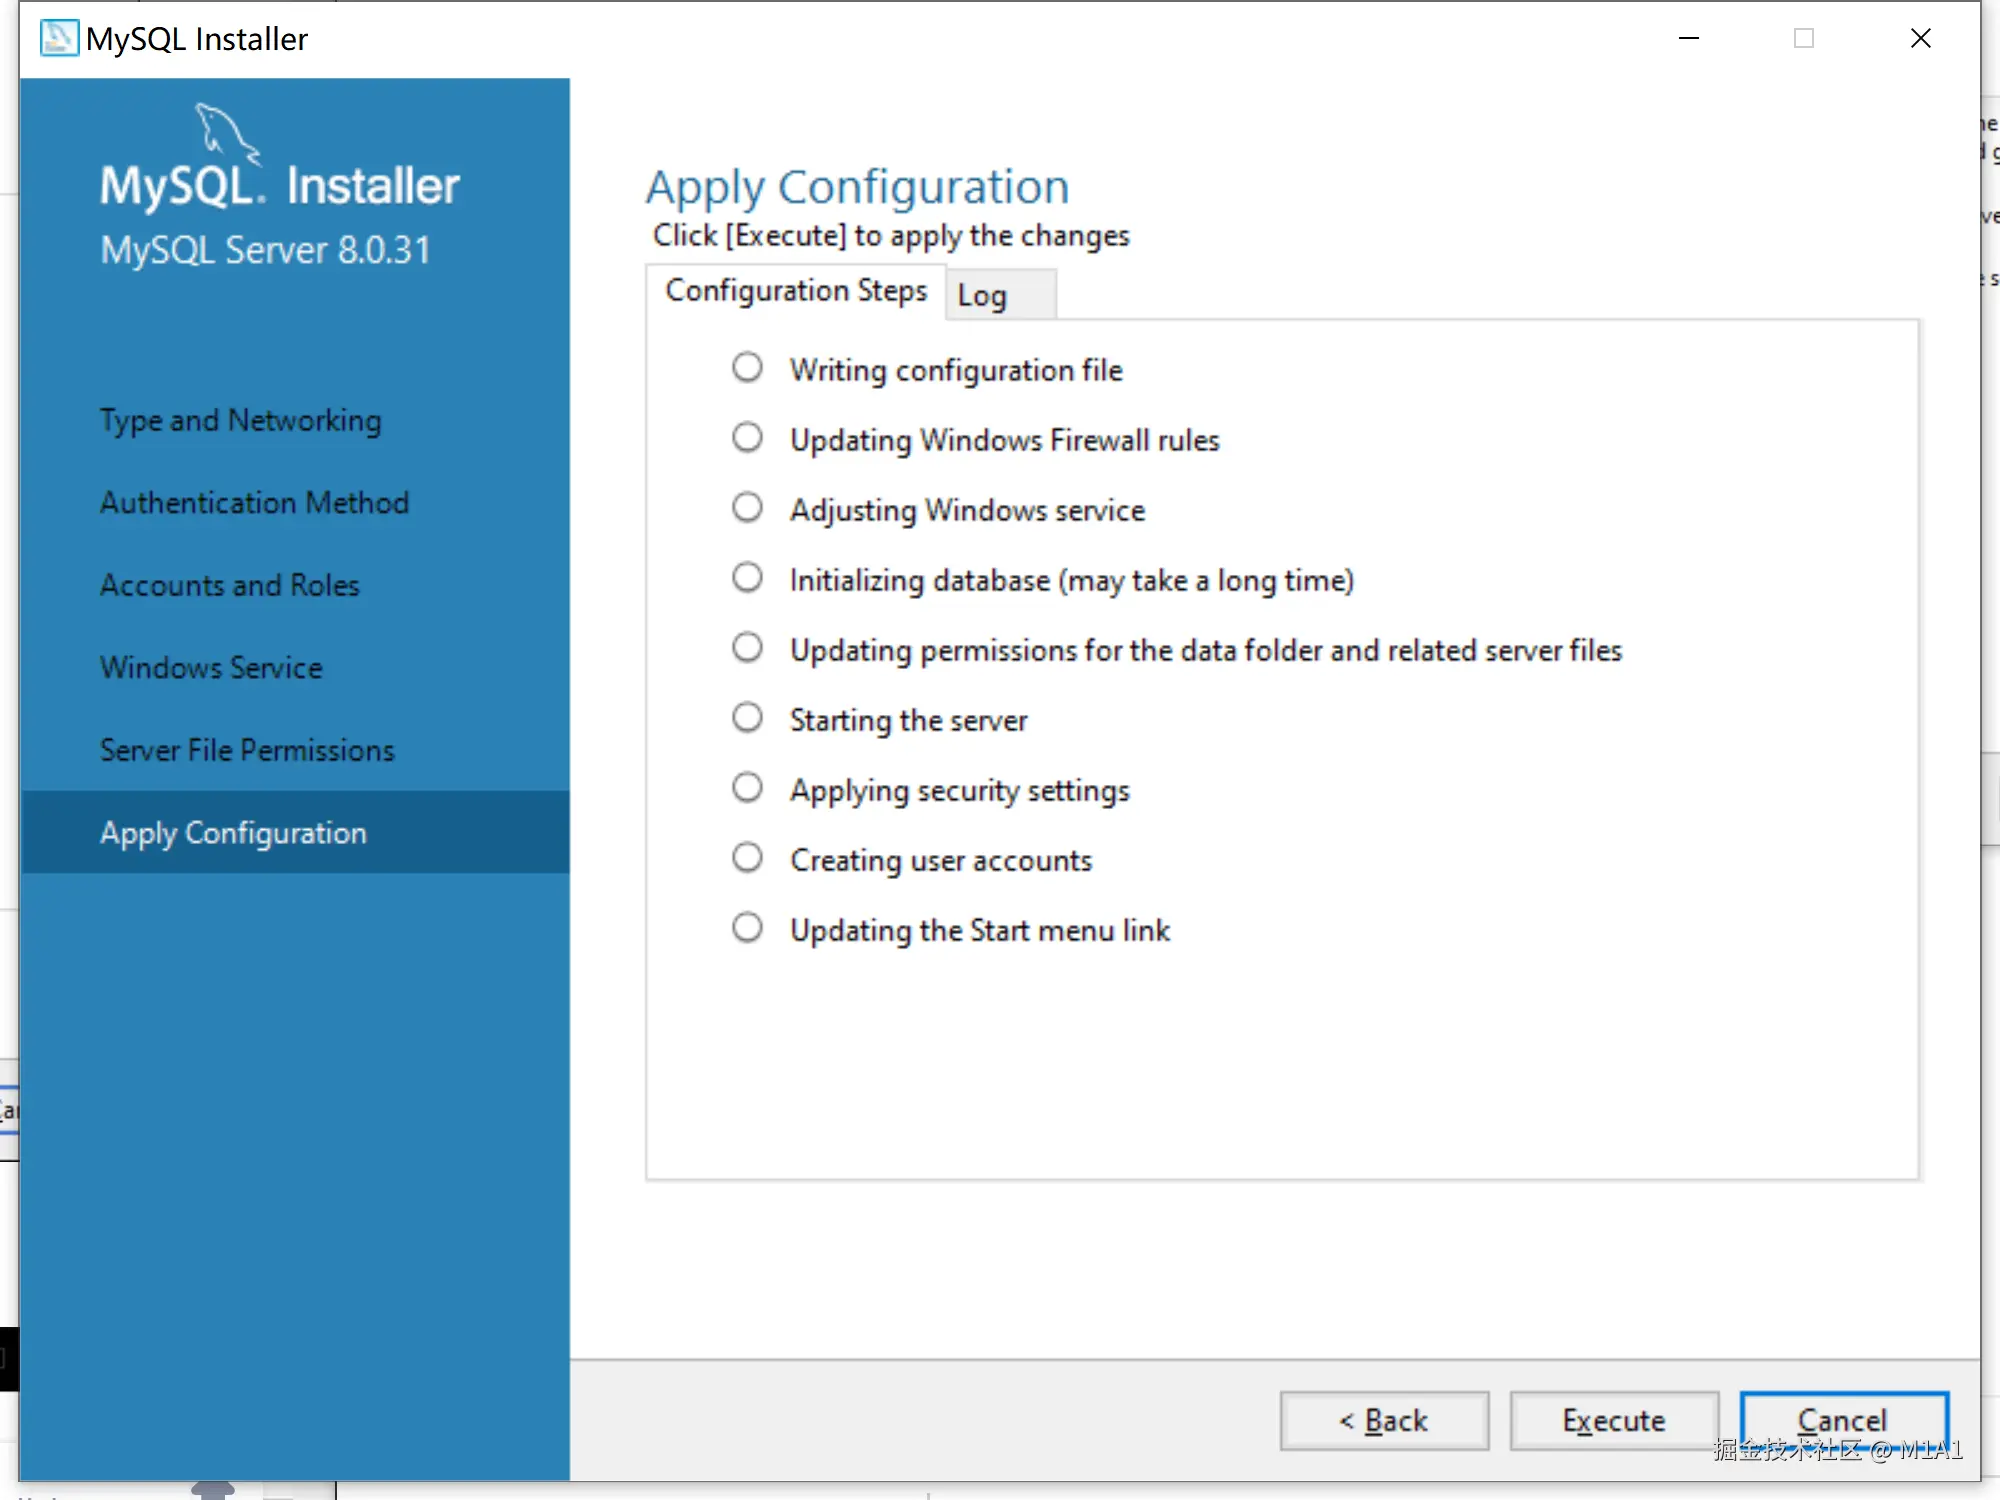The height and width of the screenshot is (1500, 2000).
Task: Select the Updating Windows Firewall rules indicator
Action: point(747,438)
